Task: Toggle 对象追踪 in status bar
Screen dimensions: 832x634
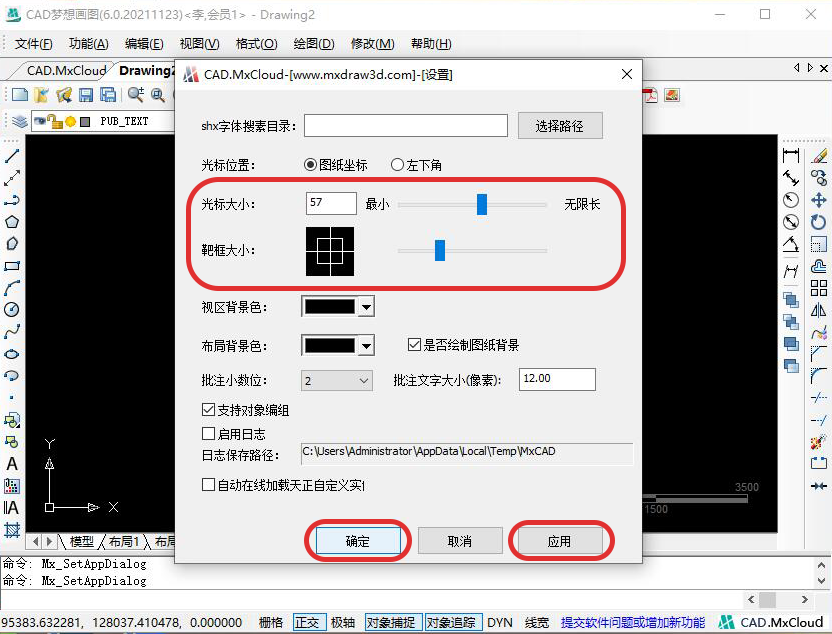Action: coord(453,622)
